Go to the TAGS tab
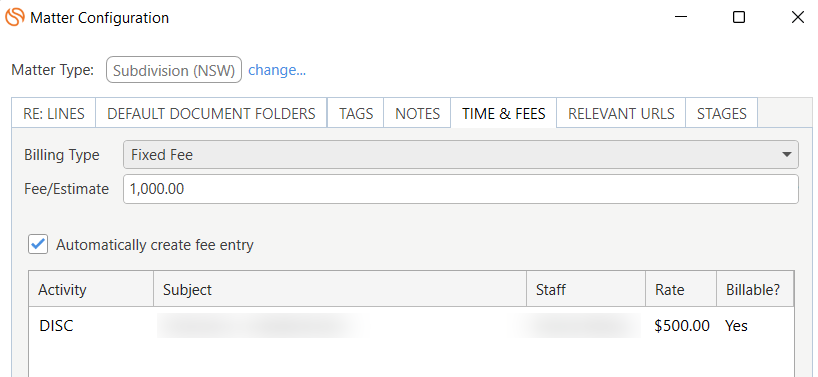Screen dimensions: 818x377 (356, 113)
